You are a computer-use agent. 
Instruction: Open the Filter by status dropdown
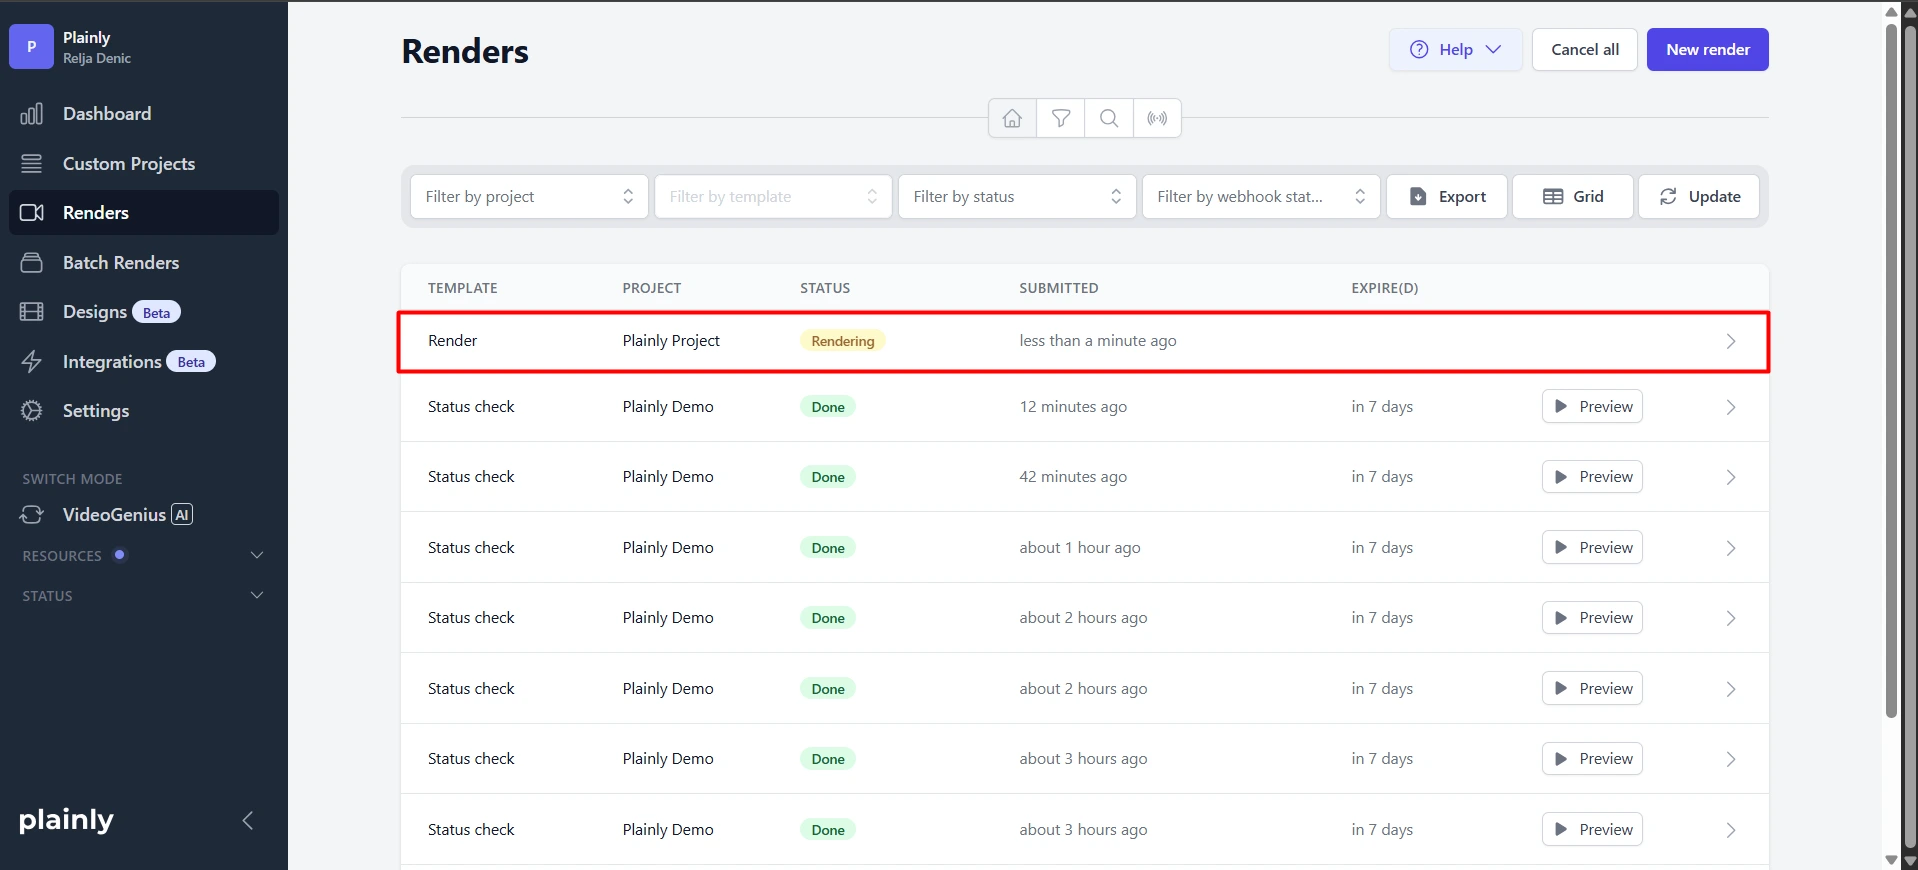click(1017, 196)
